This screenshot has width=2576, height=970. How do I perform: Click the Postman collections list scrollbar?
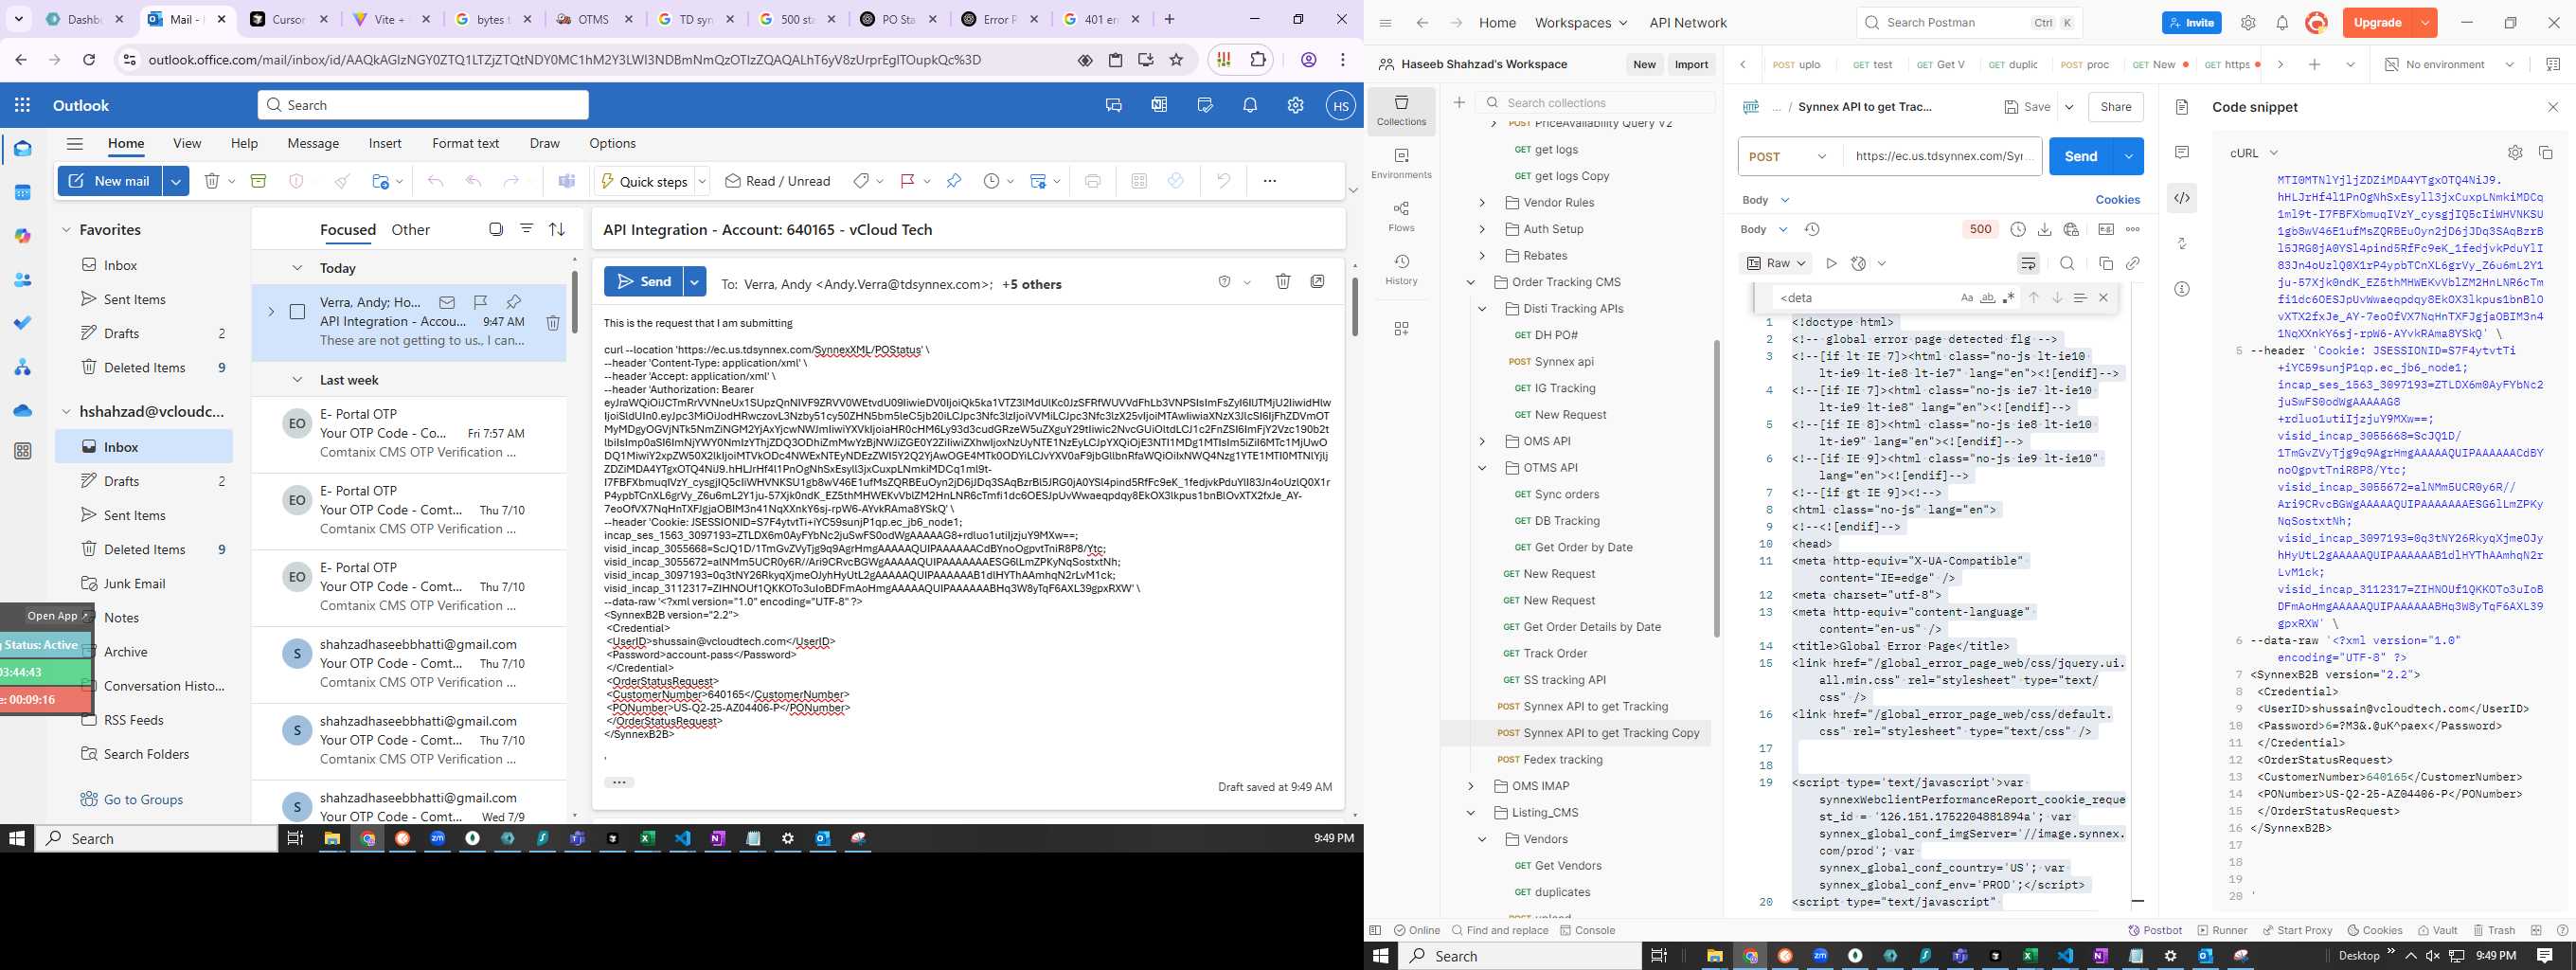tap(1716, 488)
